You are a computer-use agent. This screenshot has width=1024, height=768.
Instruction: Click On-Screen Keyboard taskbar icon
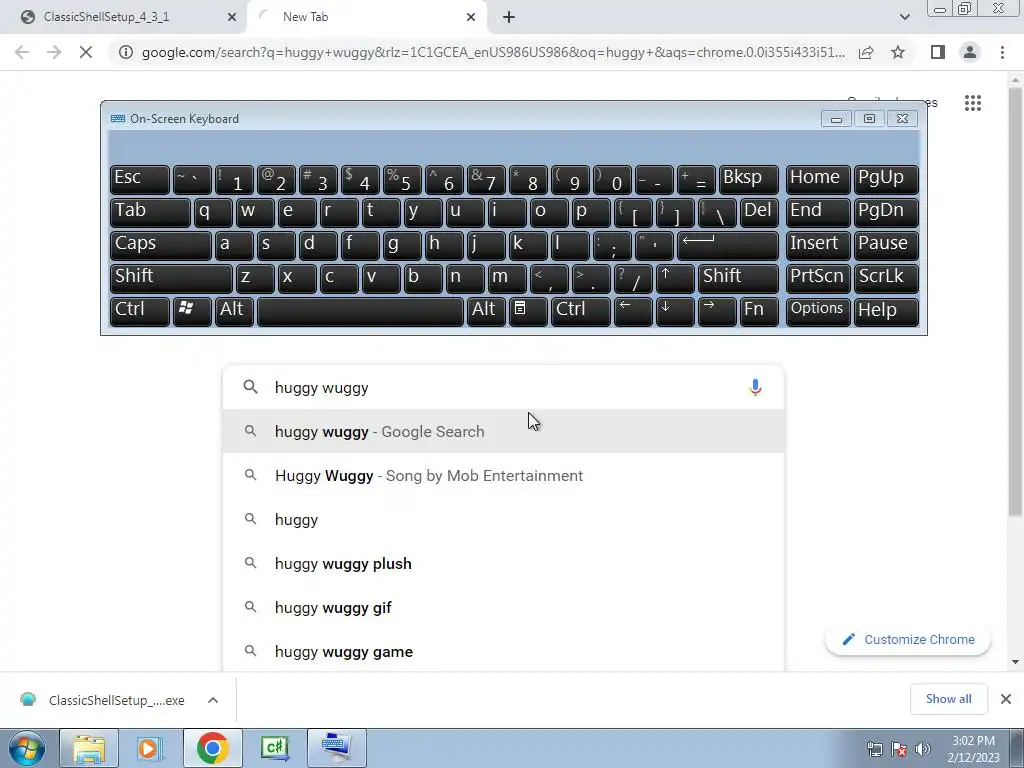coord(336,748)
